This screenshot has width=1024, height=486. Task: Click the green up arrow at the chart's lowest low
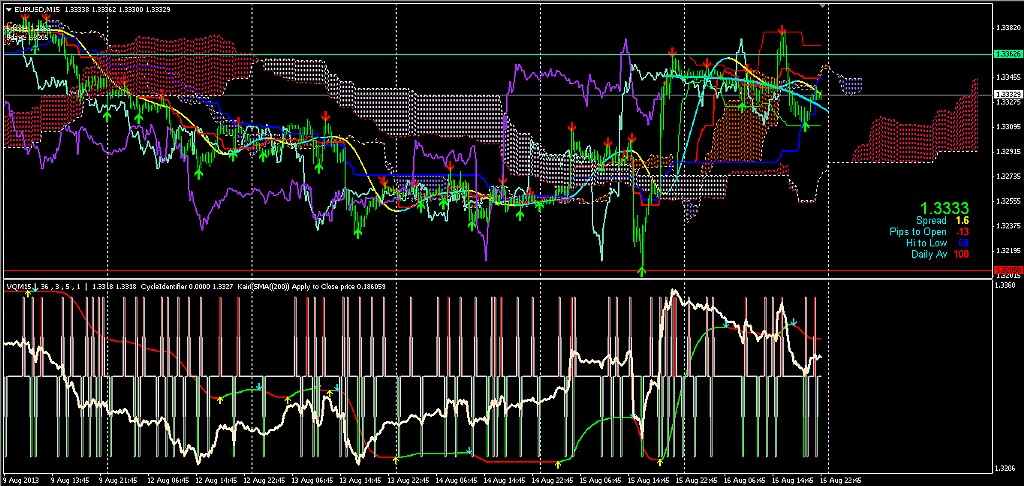click(642, 269)
